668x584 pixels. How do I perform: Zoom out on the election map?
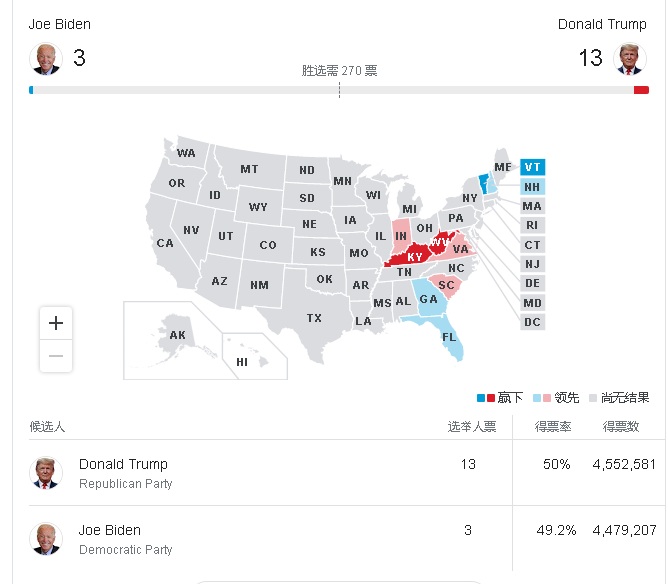(56, 356)
